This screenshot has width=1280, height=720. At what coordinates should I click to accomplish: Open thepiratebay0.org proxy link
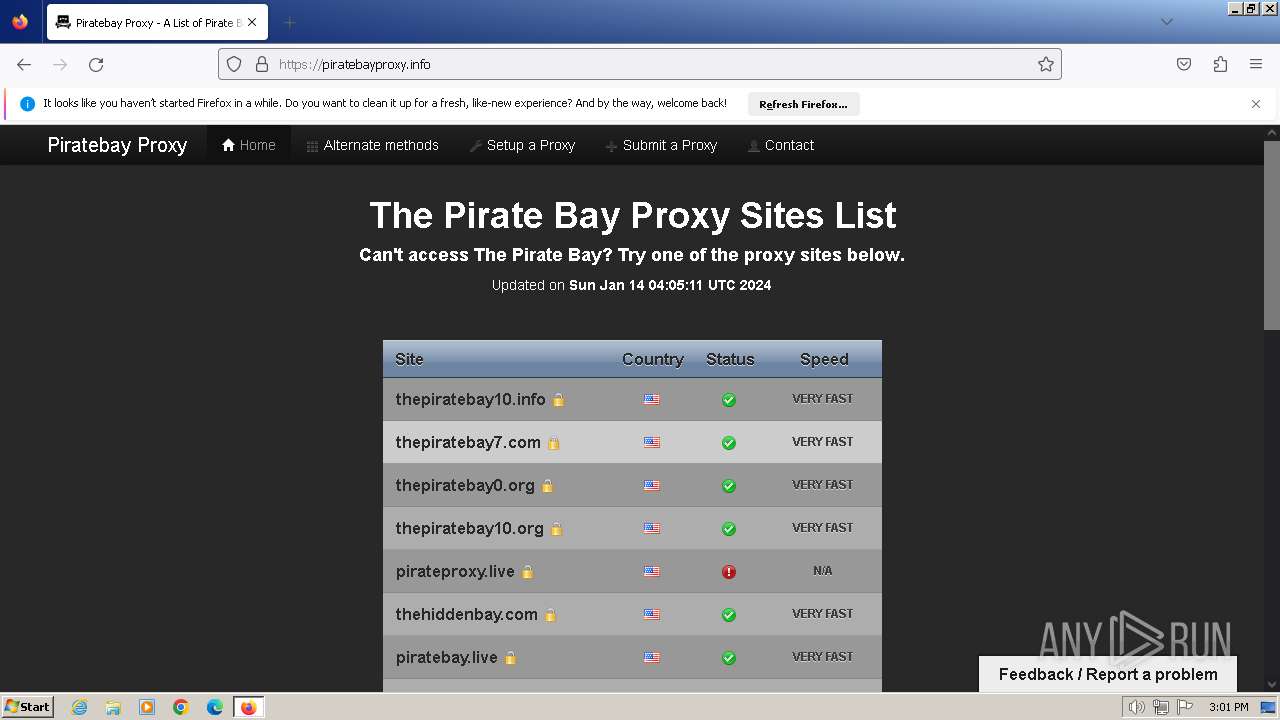465,485
